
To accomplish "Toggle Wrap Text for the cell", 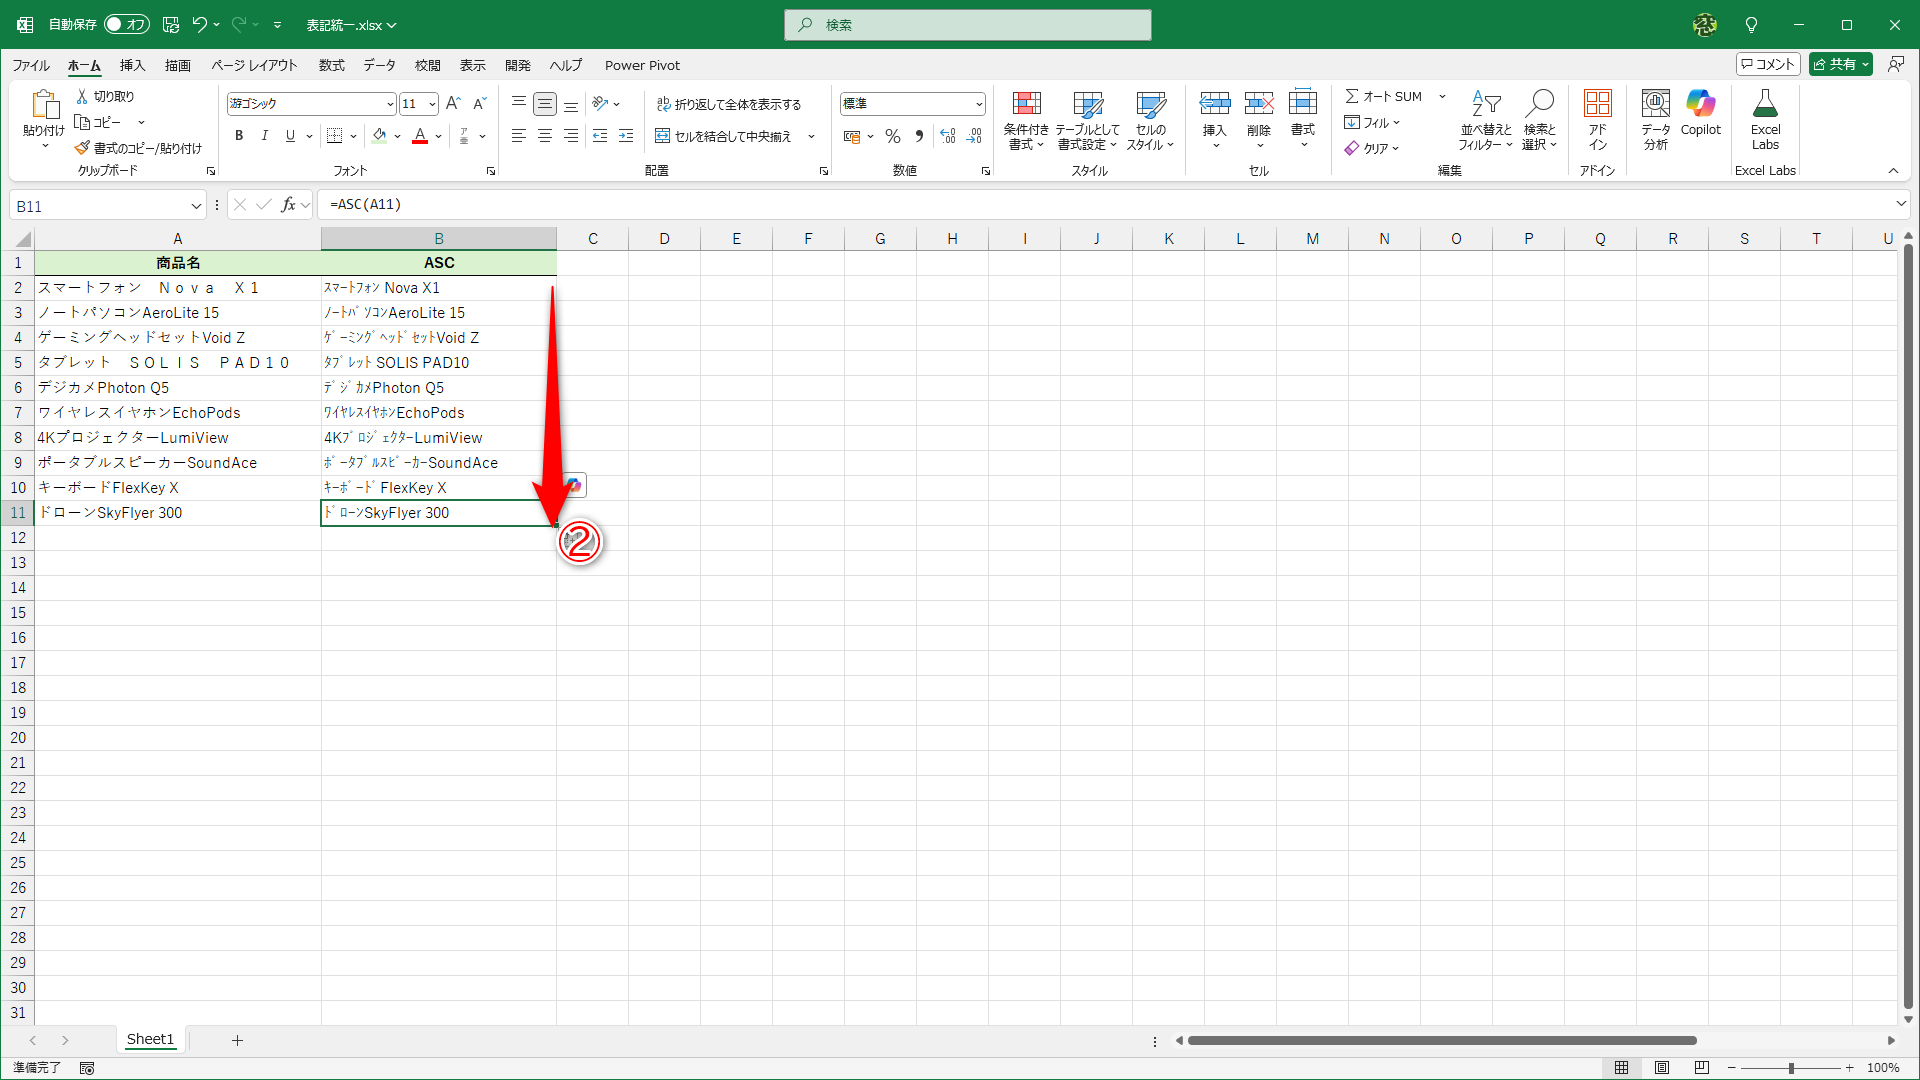I will pyautogui.click(x=729, y=104).
